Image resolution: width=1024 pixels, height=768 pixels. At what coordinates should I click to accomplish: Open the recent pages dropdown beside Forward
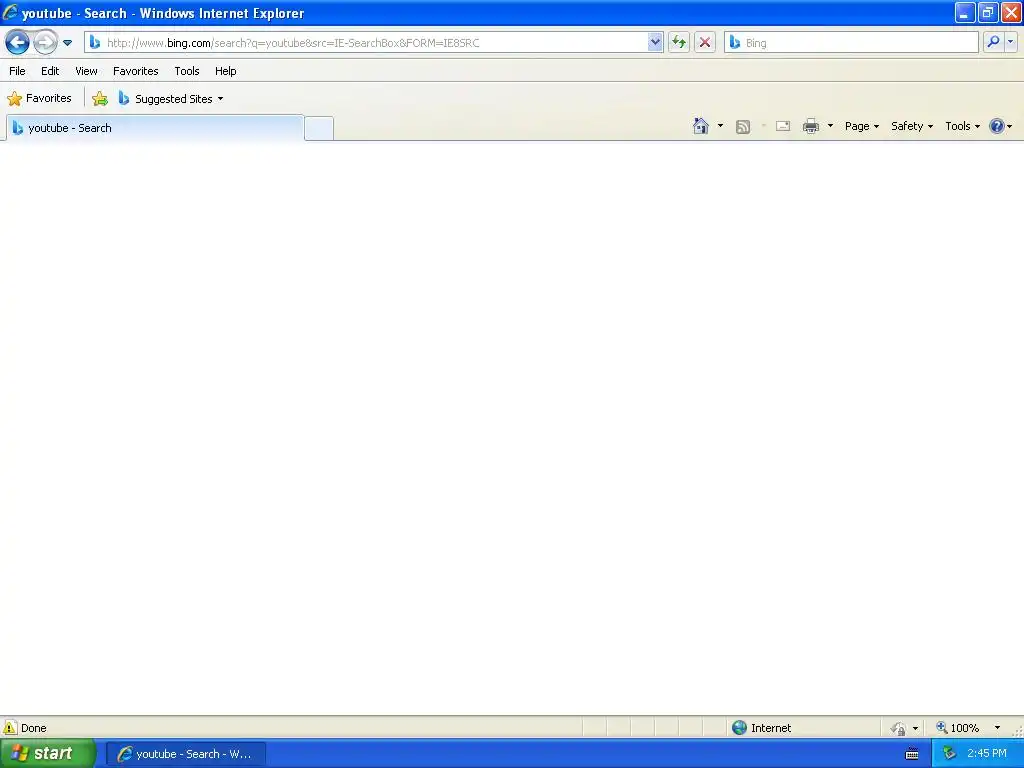tap(67, 43)
